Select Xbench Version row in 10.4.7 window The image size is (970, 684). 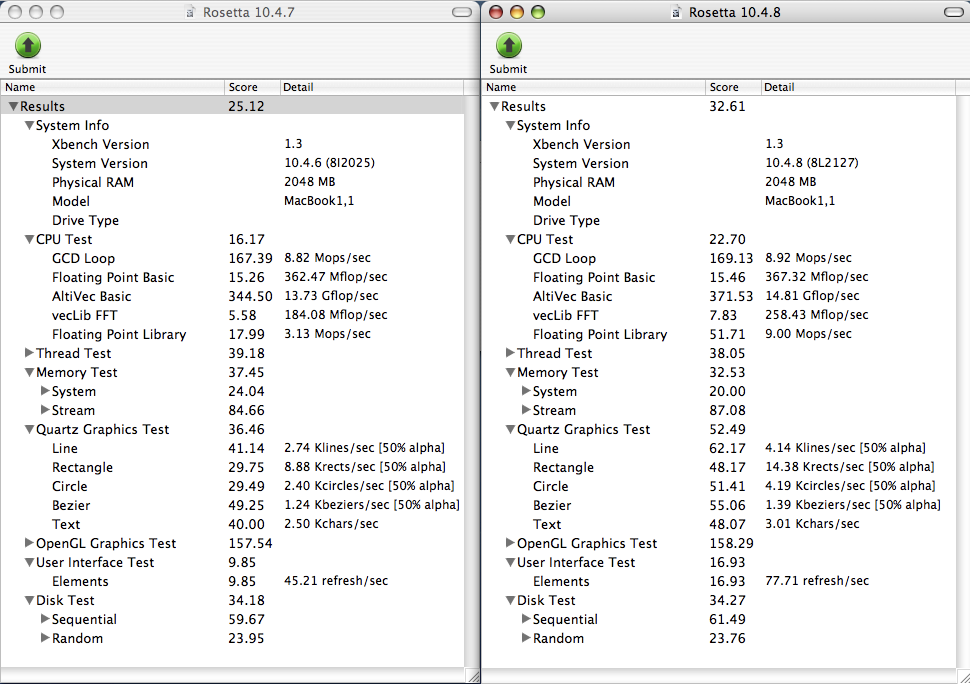(232, 144)
